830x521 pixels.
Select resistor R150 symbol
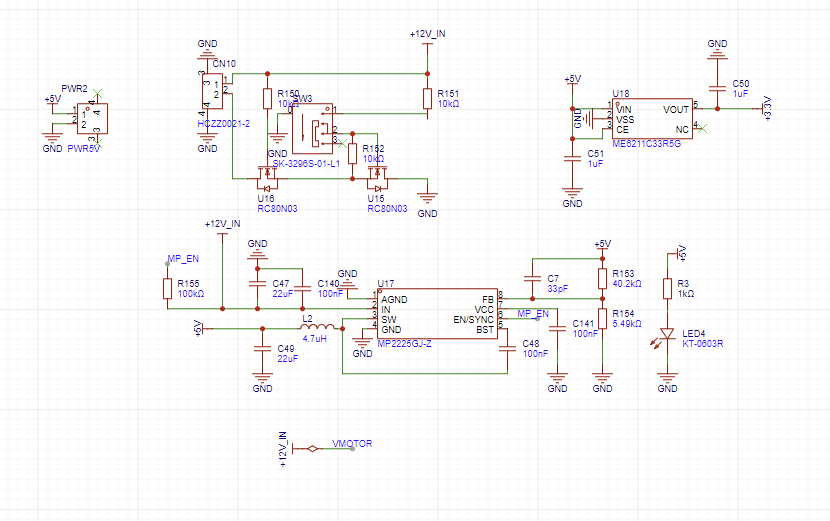pyautogui.click(x=268, y=98)
